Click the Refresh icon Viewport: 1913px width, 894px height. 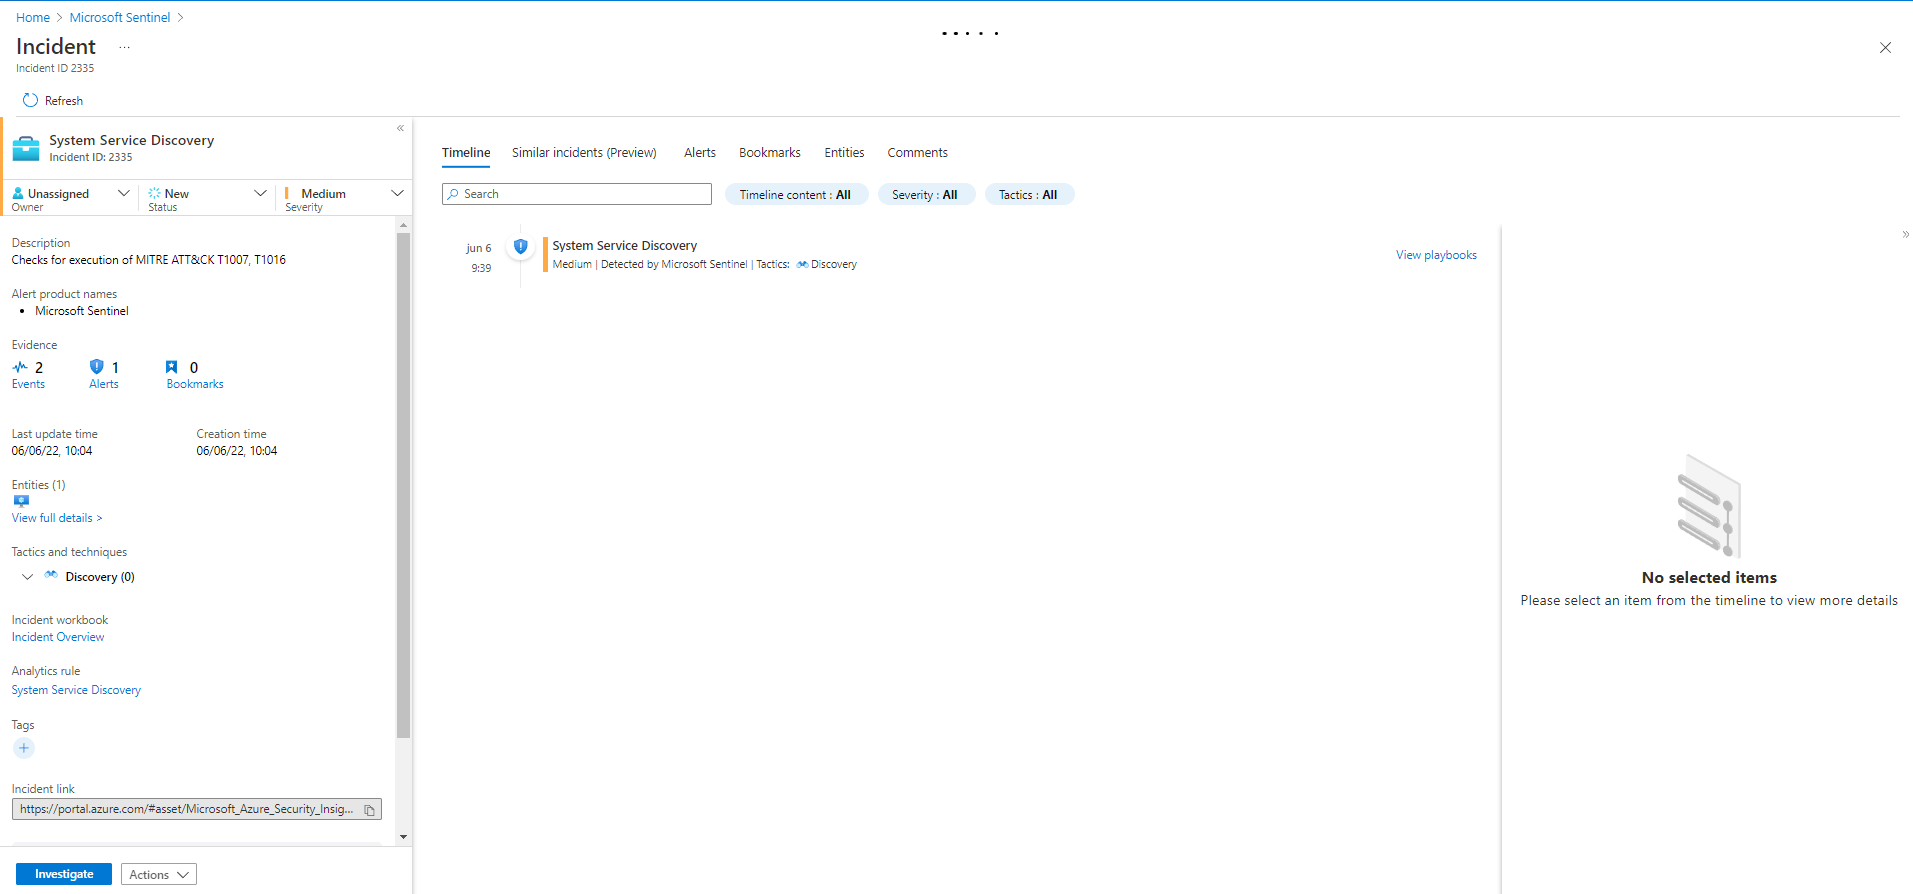click(x=30, y=100)
